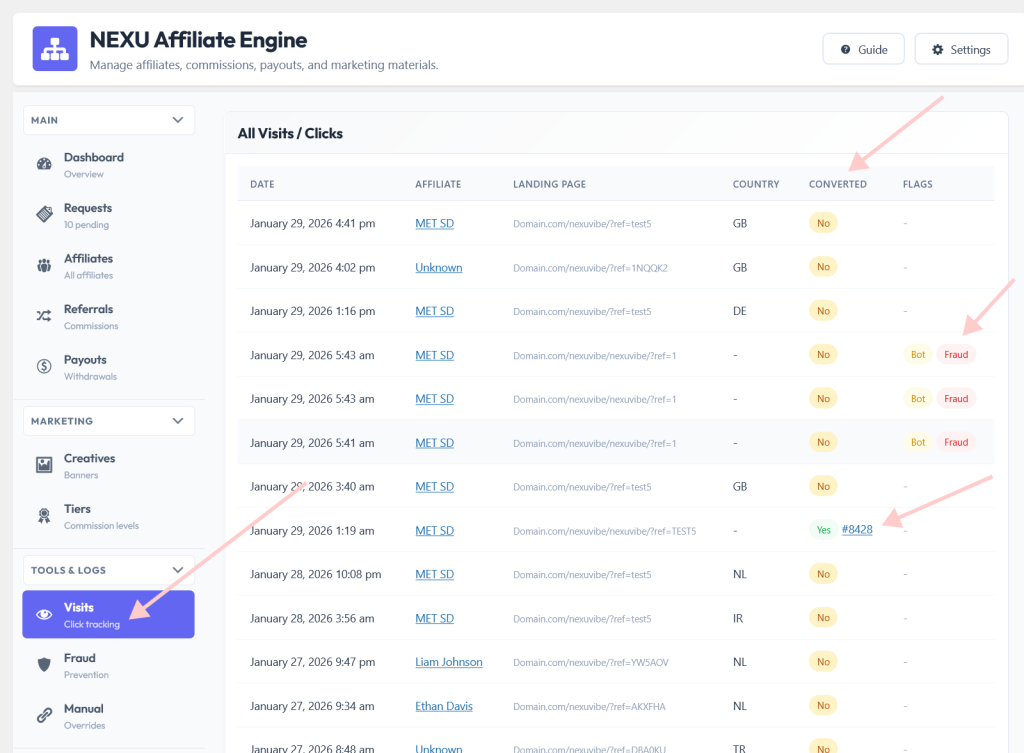Screen dimensions: 1024x753
Task: Click the FLAGS column header
Action: pyautogui.click(x=918, y=184)
